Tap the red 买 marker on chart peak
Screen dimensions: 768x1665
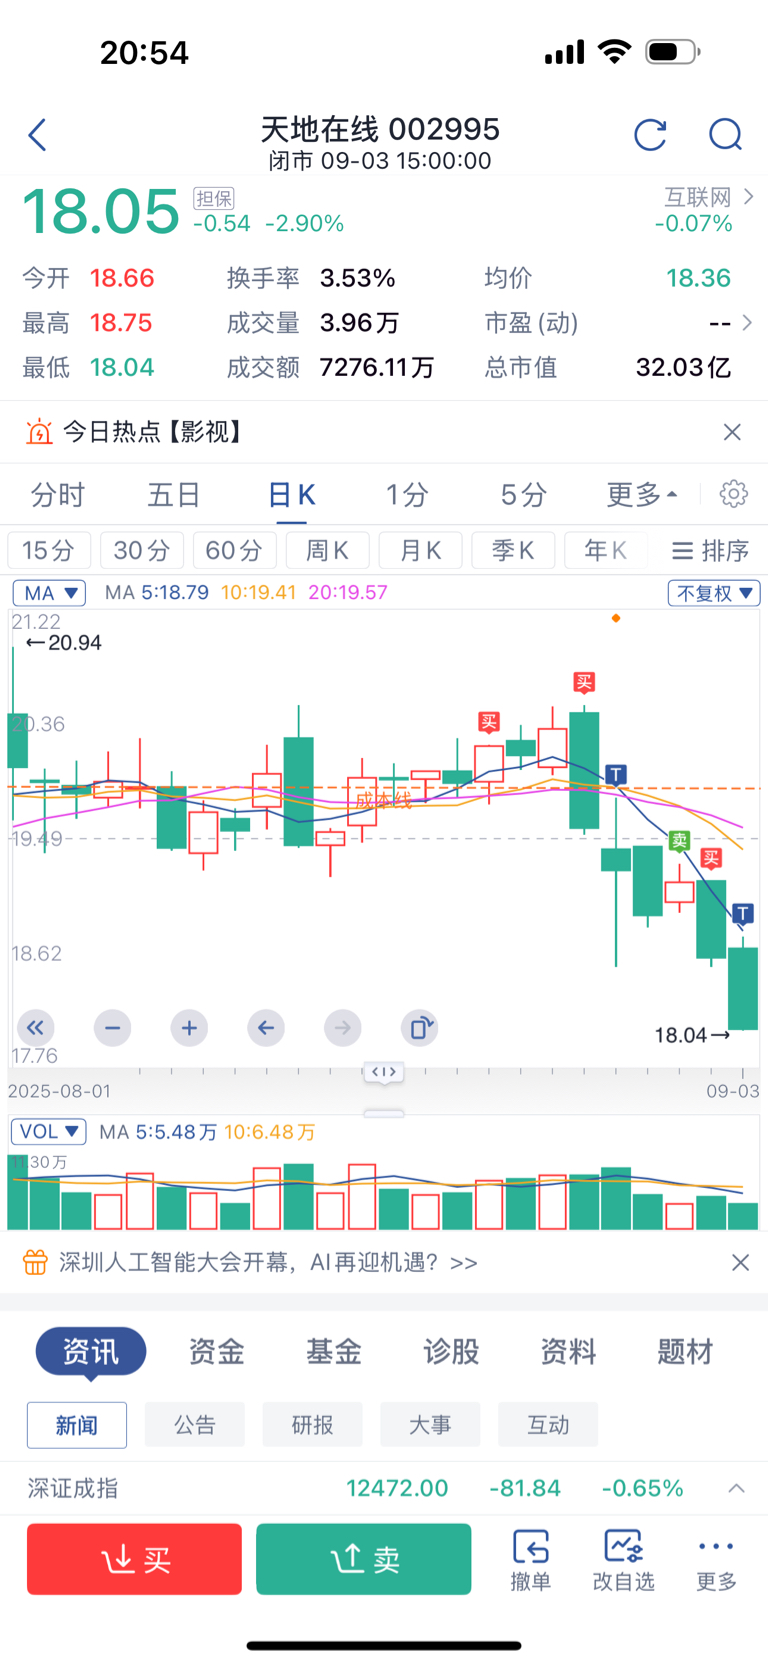click(584, 683)
